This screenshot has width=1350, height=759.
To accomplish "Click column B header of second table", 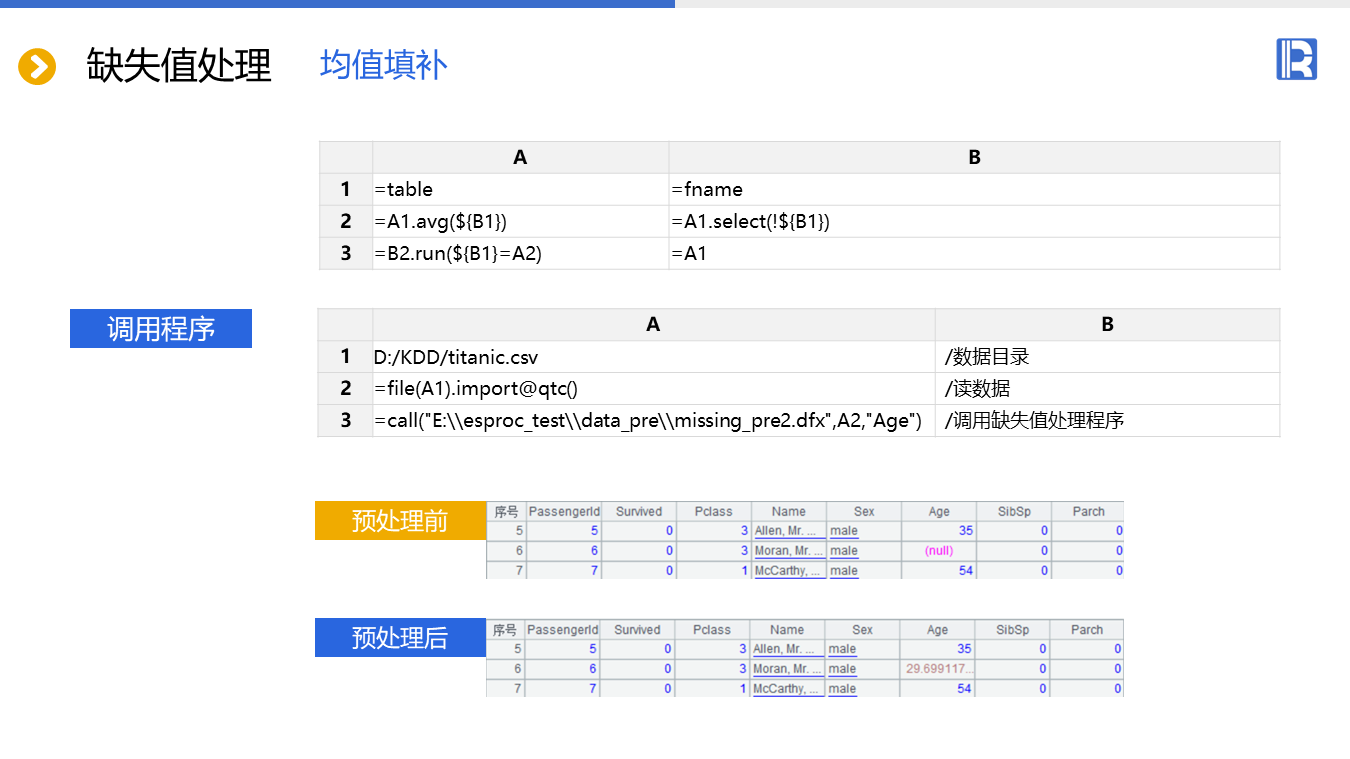I will pos(1107,325).
